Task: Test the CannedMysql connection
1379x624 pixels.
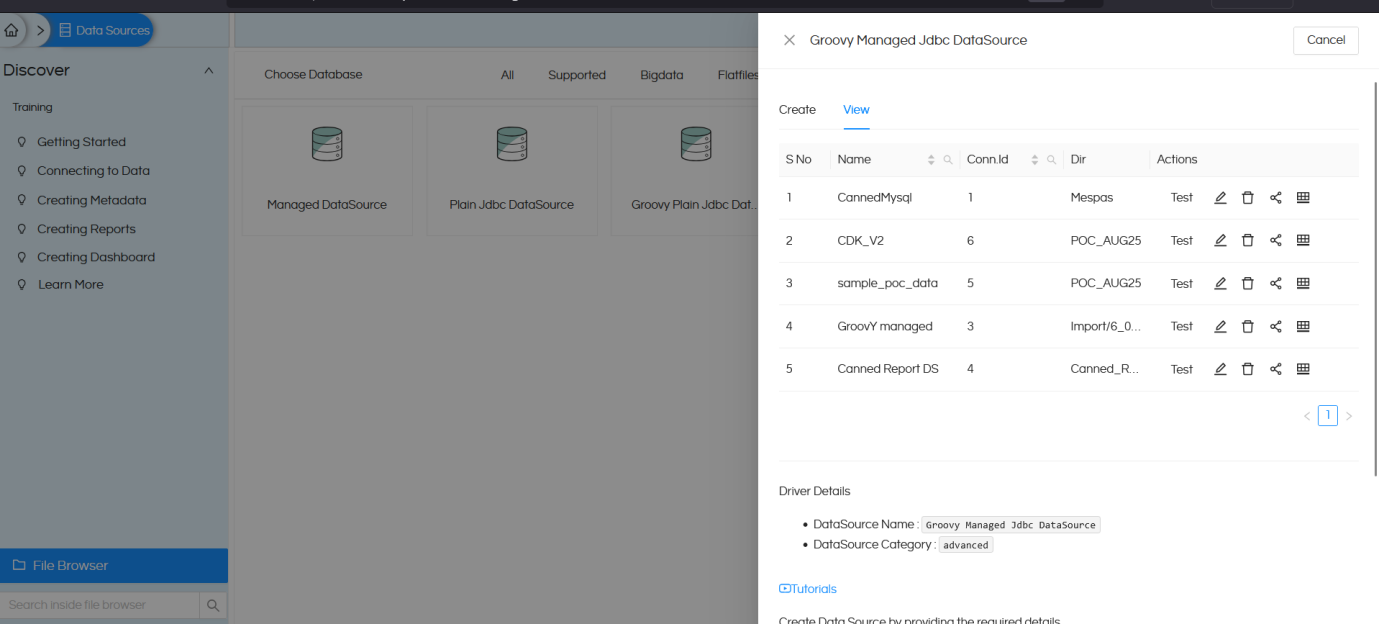Action: [1181, 198]
